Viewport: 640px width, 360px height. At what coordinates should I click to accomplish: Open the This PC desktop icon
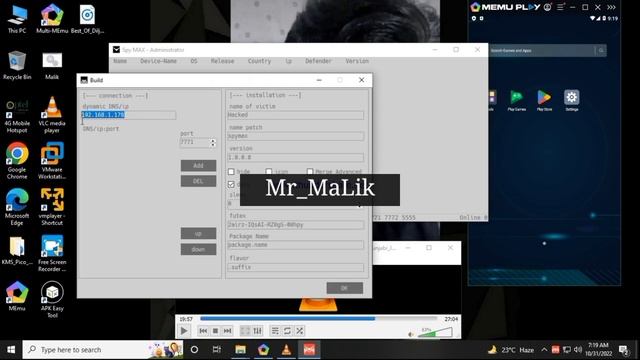(x=17, y=19)
